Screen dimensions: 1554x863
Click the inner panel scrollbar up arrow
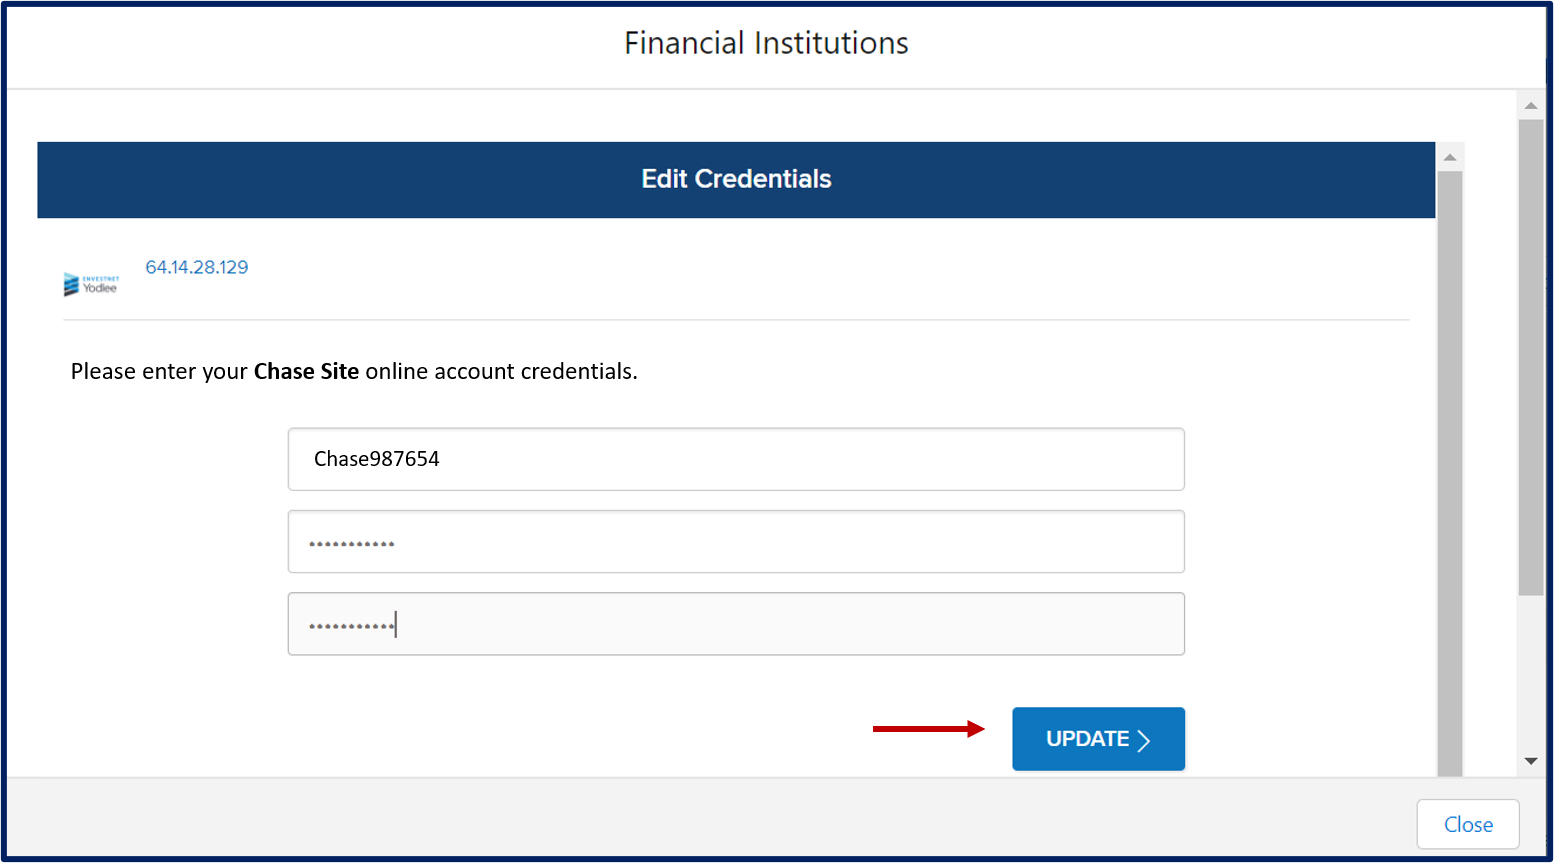1450,157
